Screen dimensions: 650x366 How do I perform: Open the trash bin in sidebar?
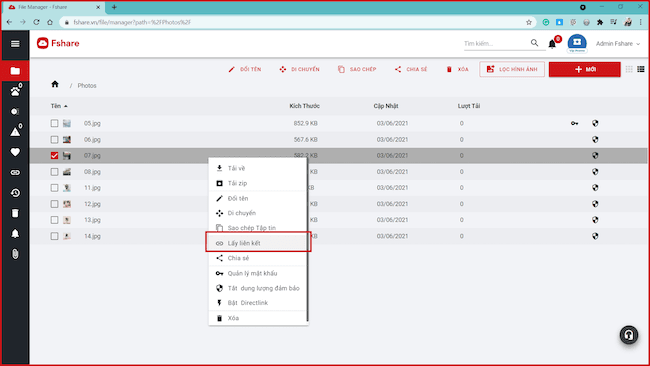tap(15, 213)
